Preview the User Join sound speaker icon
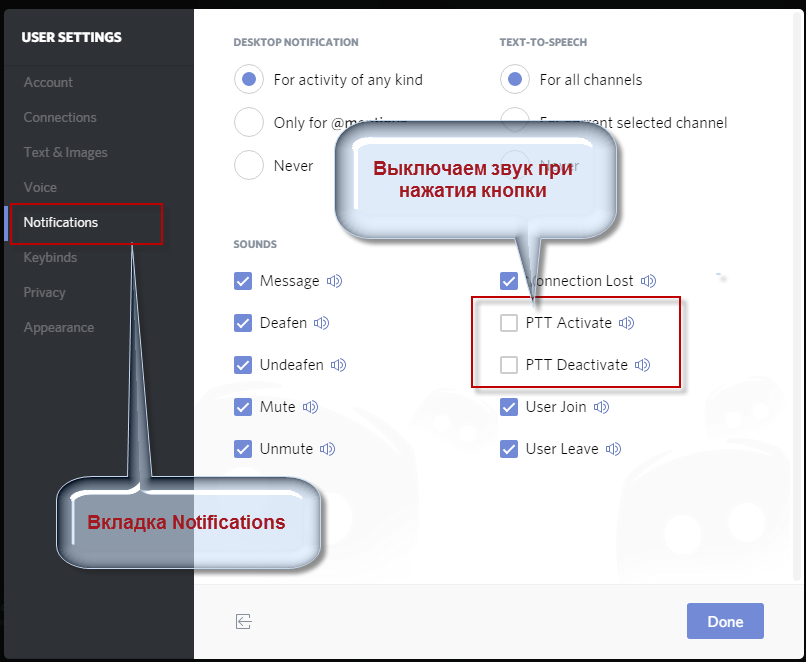Image resolution: width=806 pixels, height=662 pixels. (601, 407)
